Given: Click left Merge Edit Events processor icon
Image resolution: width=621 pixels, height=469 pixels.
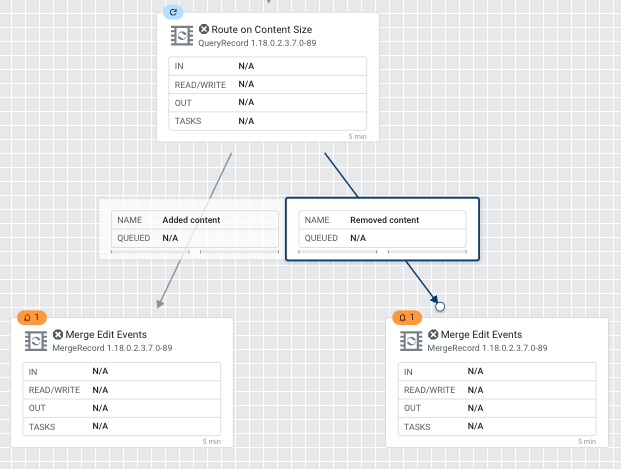Looking at the screenshot, I should [35, 341].
